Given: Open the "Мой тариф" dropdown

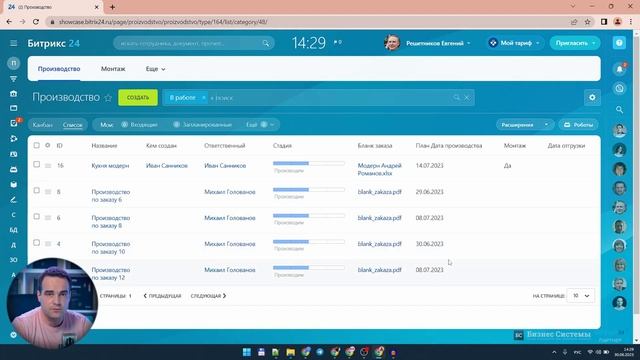Looking at the screenshot, I should point(514,43).
